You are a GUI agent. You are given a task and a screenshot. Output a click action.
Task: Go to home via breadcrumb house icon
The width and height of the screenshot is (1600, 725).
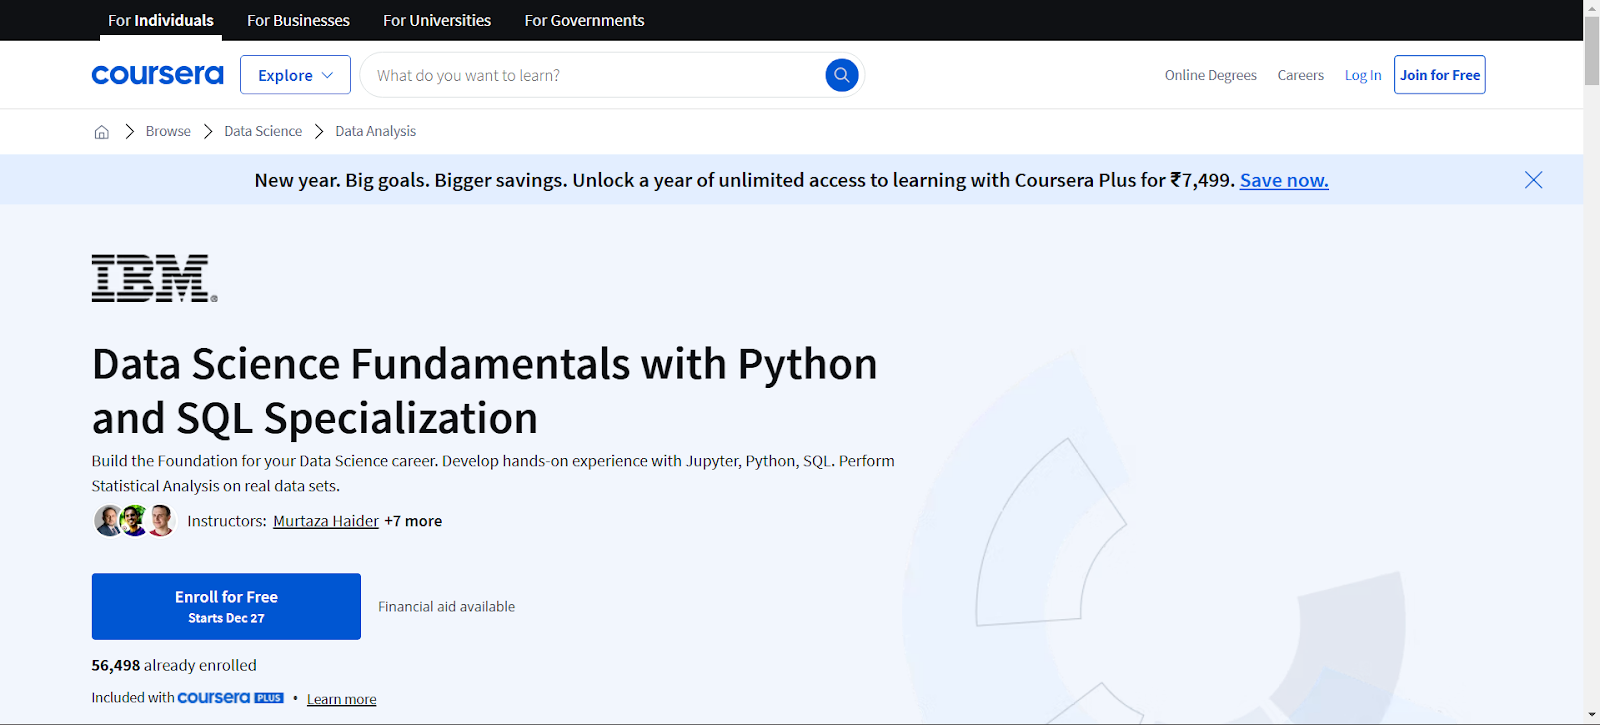click(102, 132)
